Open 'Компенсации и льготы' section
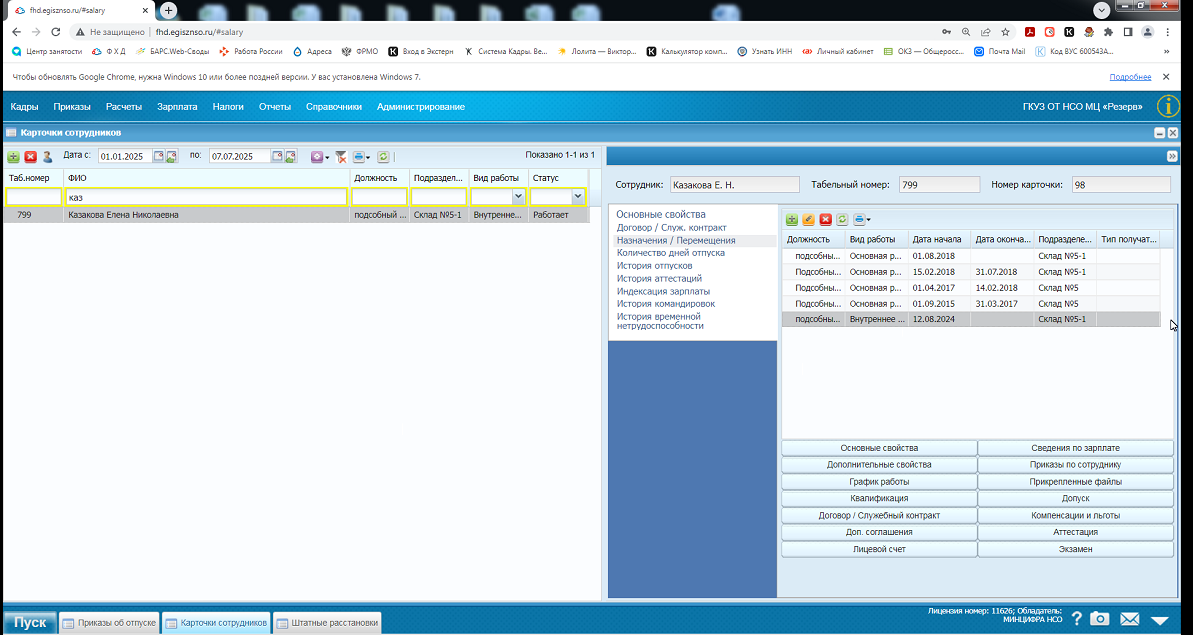This screenshot has height=635, width=1193. (1075, 515)
